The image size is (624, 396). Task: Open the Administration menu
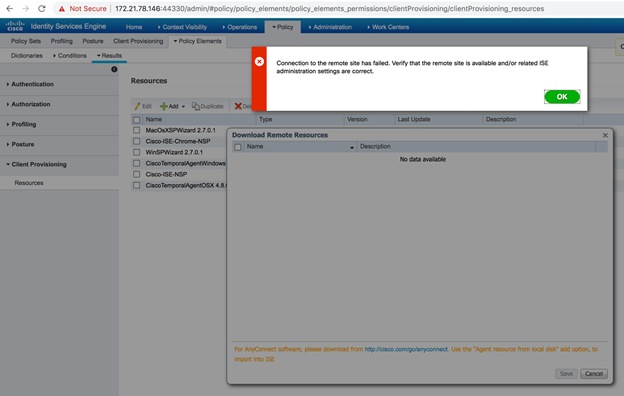tap(330, 27)
